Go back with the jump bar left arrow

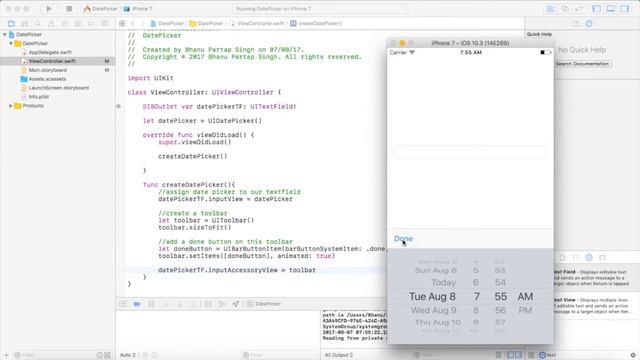133,24
